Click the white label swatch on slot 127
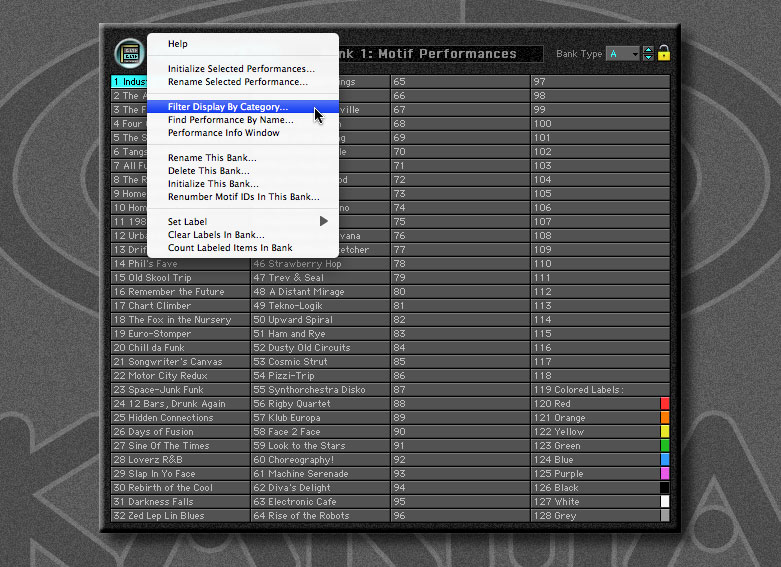 click(665, 502)
